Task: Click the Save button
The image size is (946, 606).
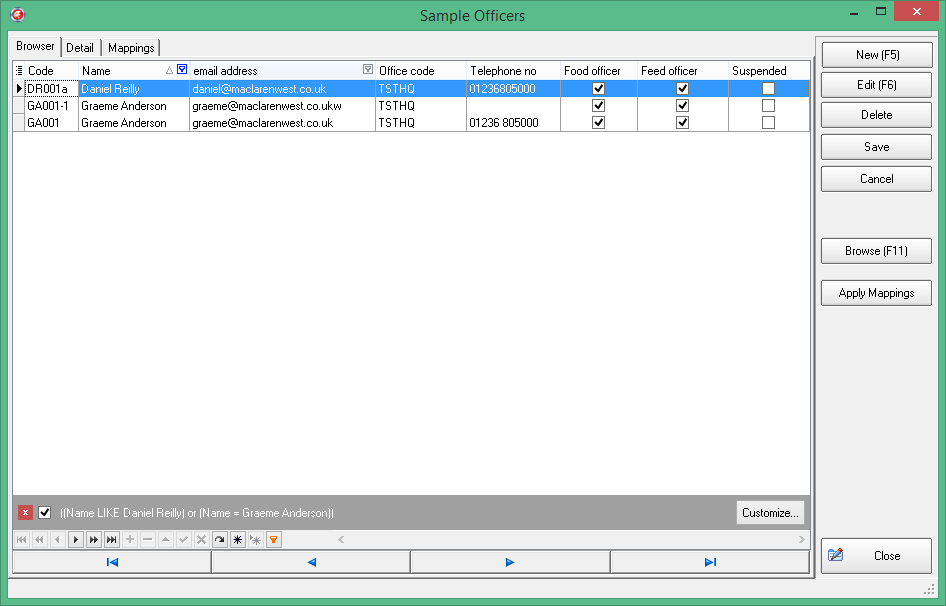Action: pyautogui.click(x=877, y=147)
